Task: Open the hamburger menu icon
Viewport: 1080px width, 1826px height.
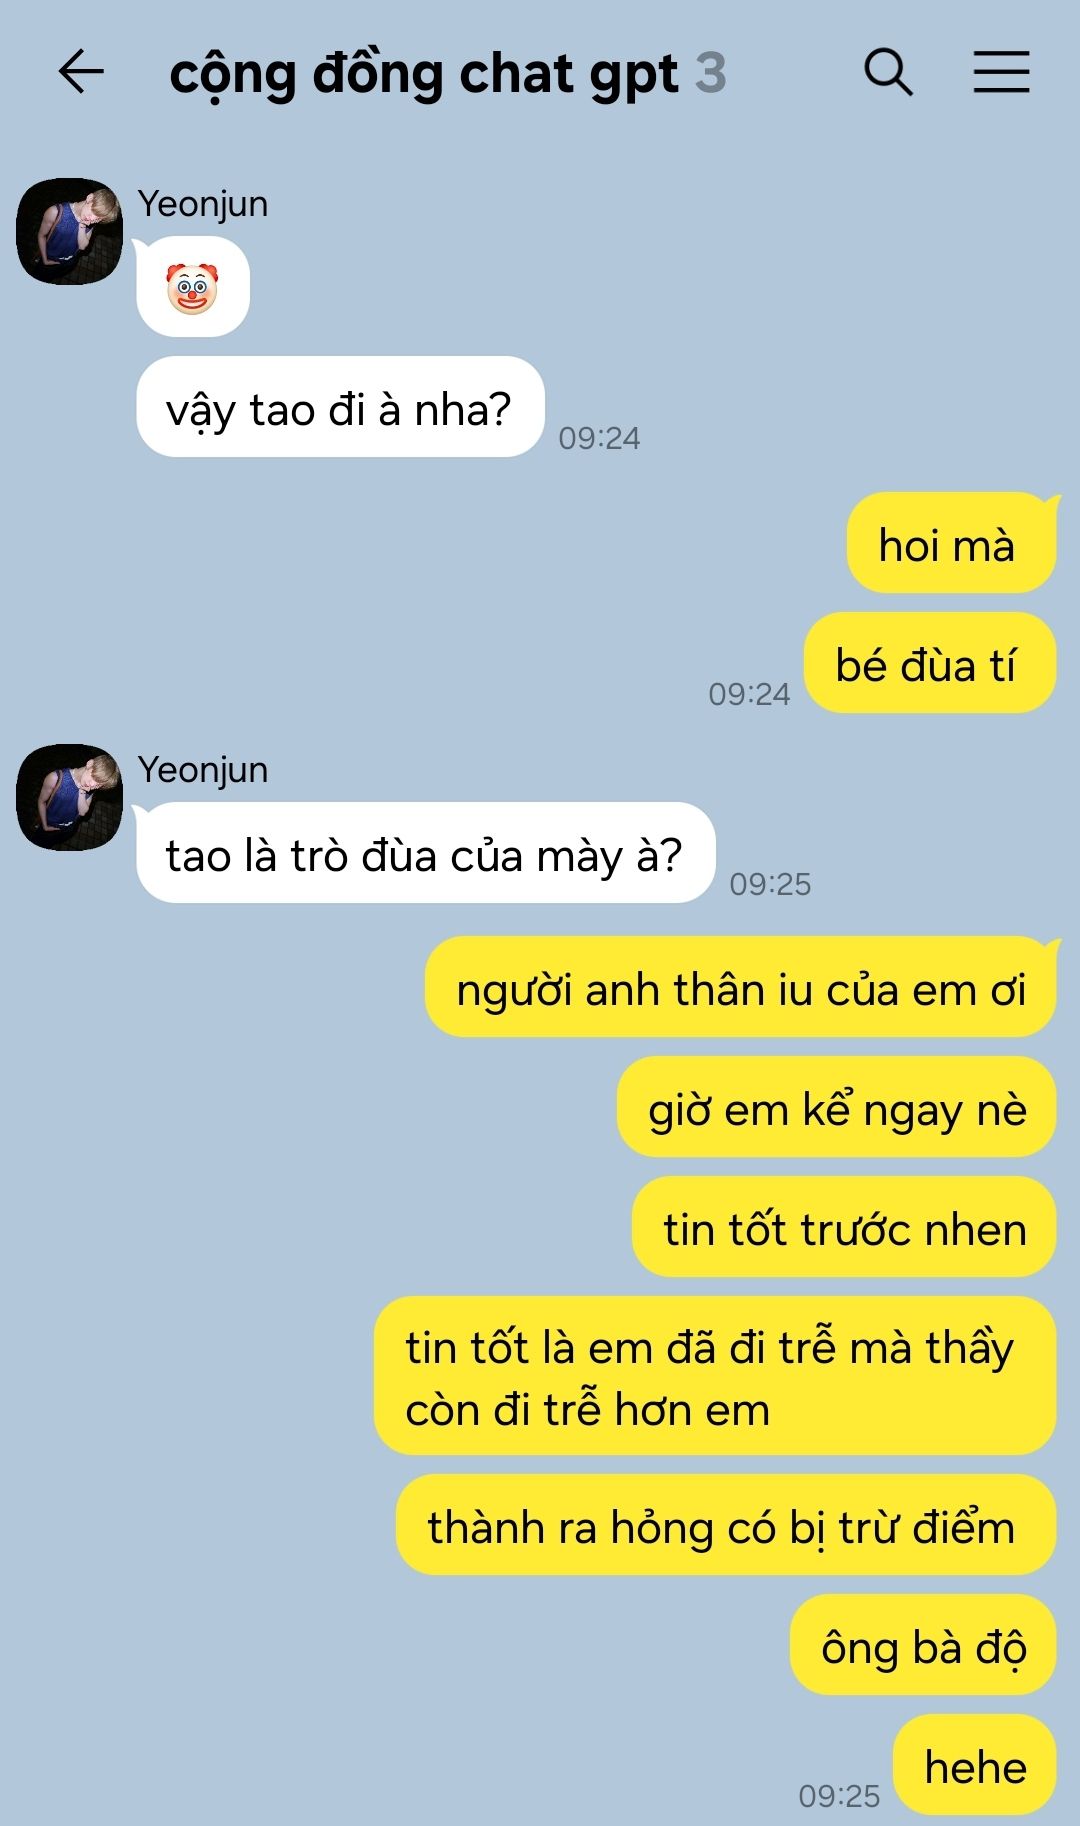Action: pyautogui.click(x=1001, y=72)
